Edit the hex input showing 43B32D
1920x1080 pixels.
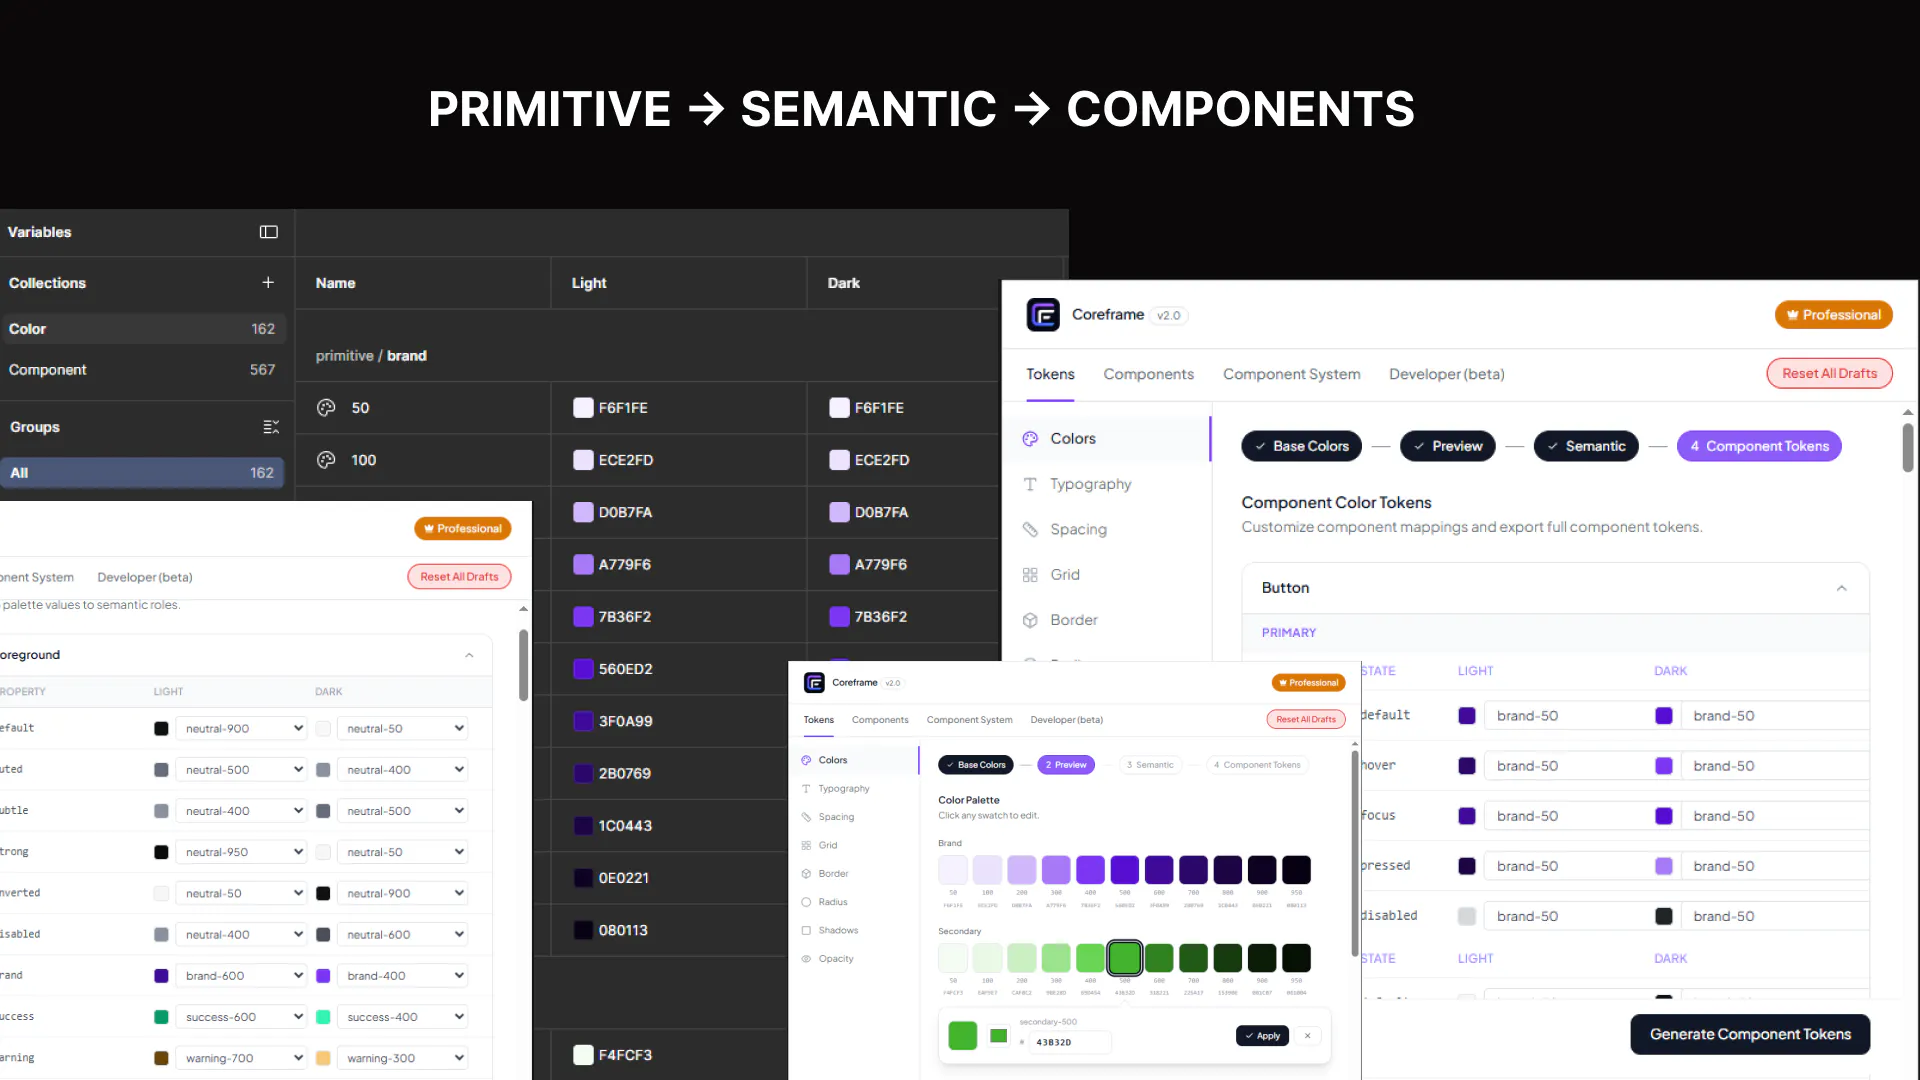coord(1070,1042)
